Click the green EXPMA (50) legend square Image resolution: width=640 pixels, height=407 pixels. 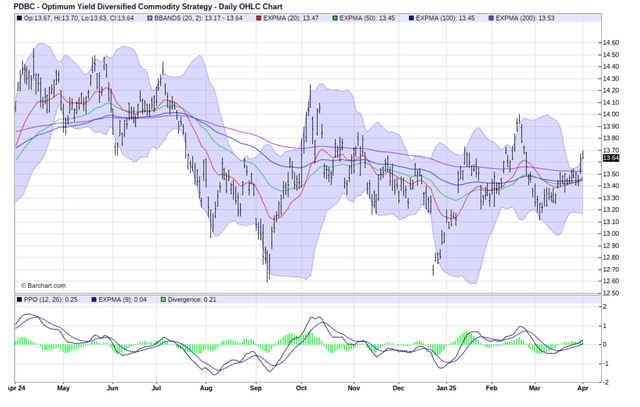(335, 18)
